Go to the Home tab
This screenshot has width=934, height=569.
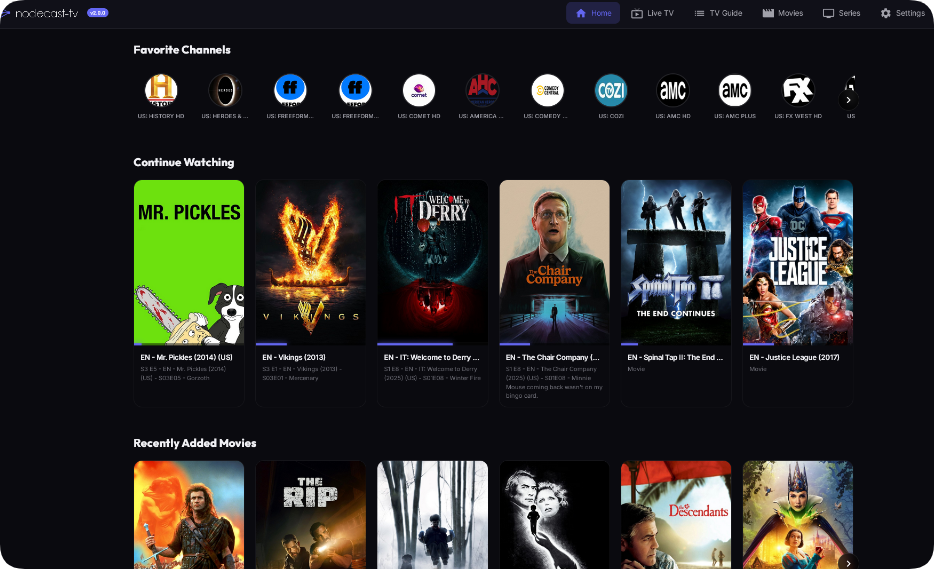(x=593, y=13)
